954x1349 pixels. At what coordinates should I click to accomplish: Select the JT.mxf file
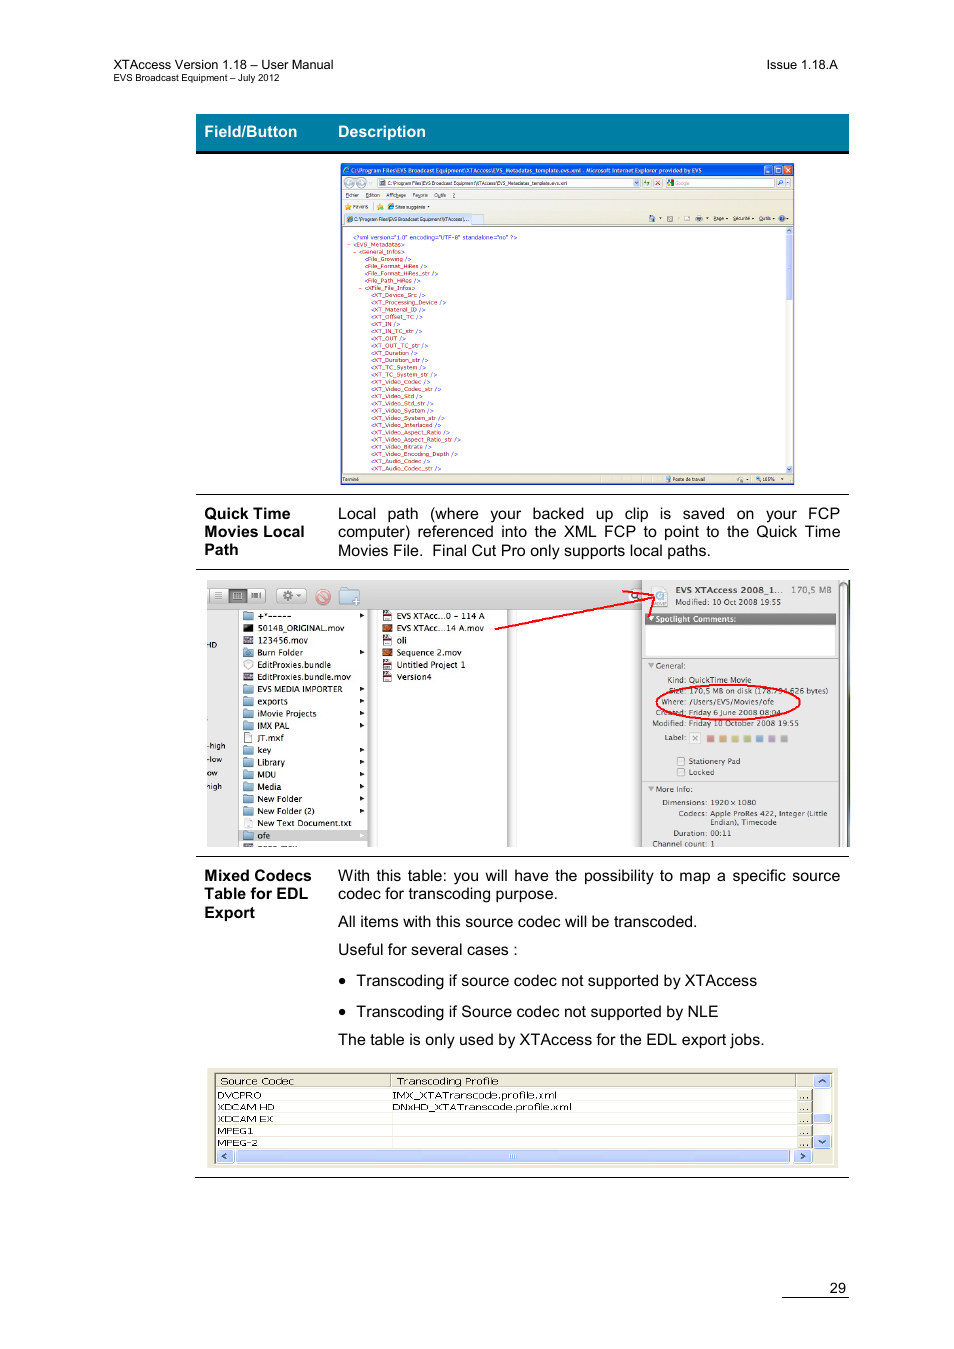coord(264,738)
